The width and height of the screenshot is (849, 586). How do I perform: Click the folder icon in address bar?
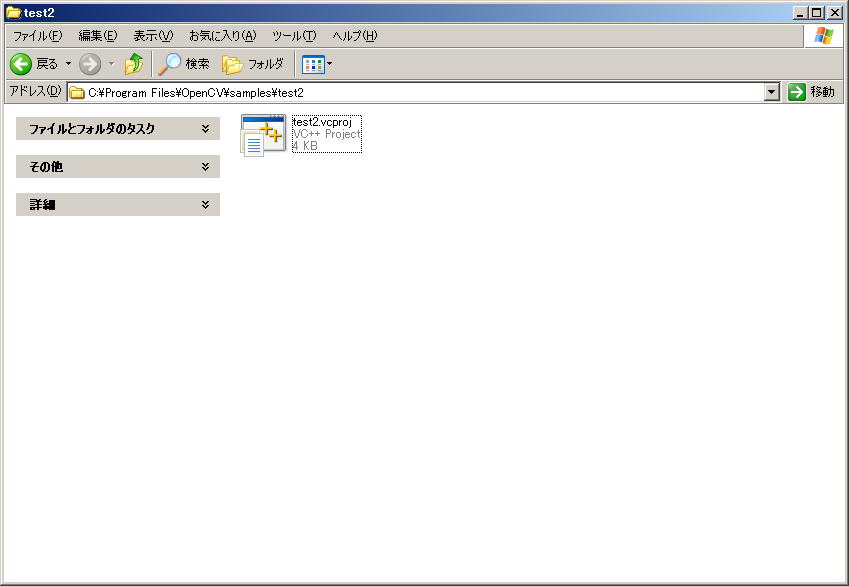click(77, 93)
